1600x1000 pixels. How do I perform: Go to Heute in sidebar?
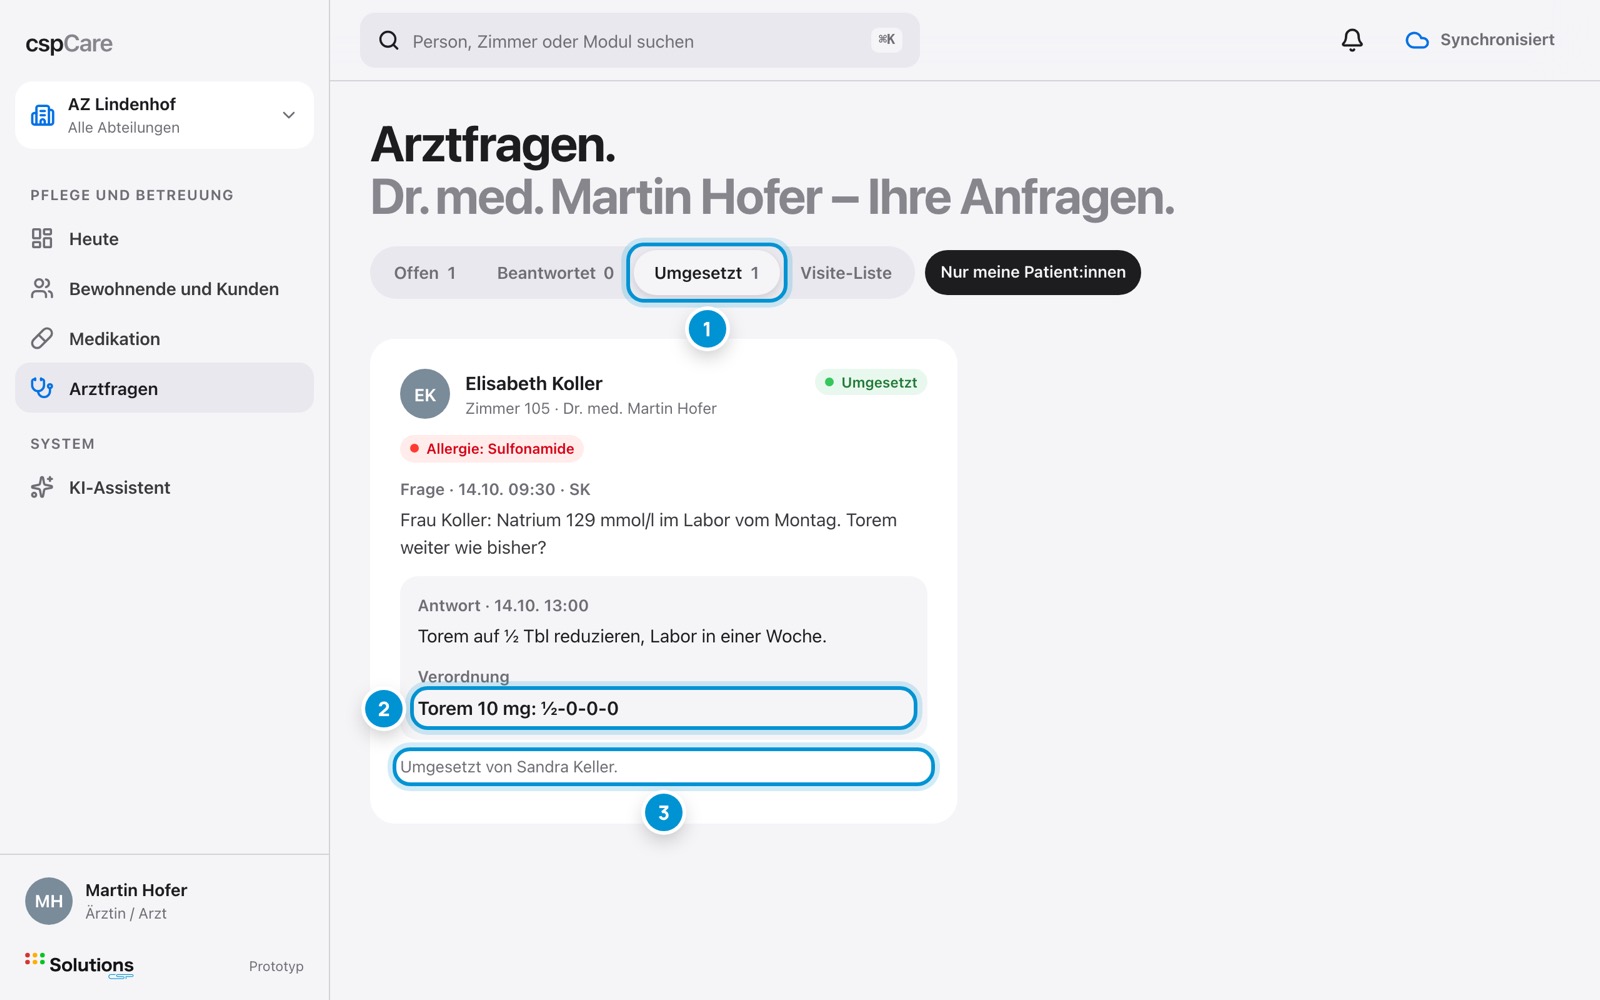[164, 238]
